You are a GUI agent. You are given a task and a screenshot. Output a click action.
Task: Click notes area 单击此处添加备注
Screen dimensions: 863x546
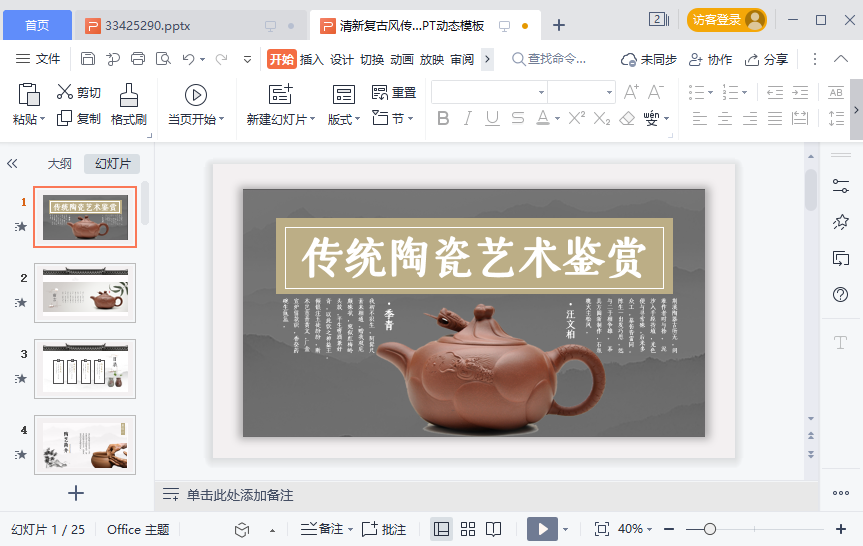coord(240,495)
